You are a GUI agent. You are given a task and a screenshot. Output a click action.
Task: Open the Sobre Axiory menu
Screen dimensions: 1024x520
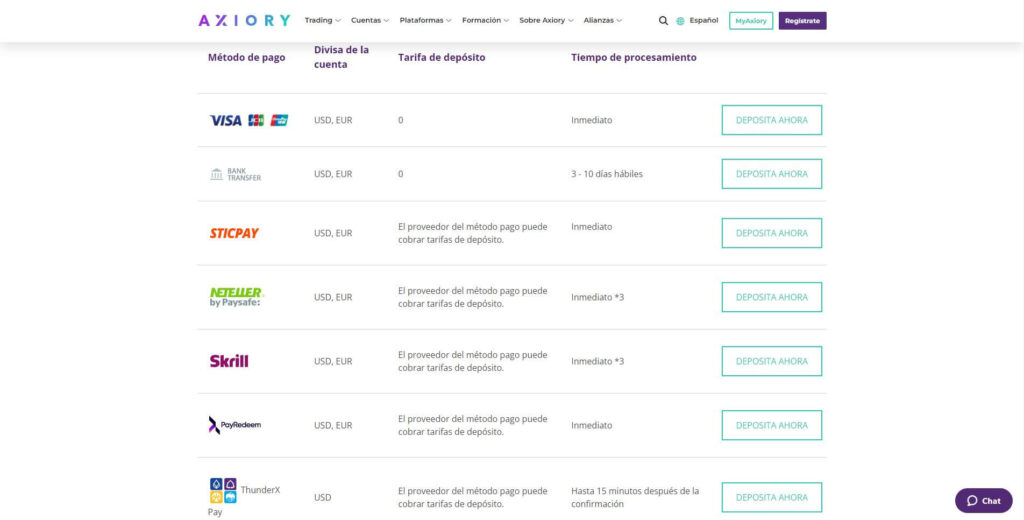coord(547,21)
